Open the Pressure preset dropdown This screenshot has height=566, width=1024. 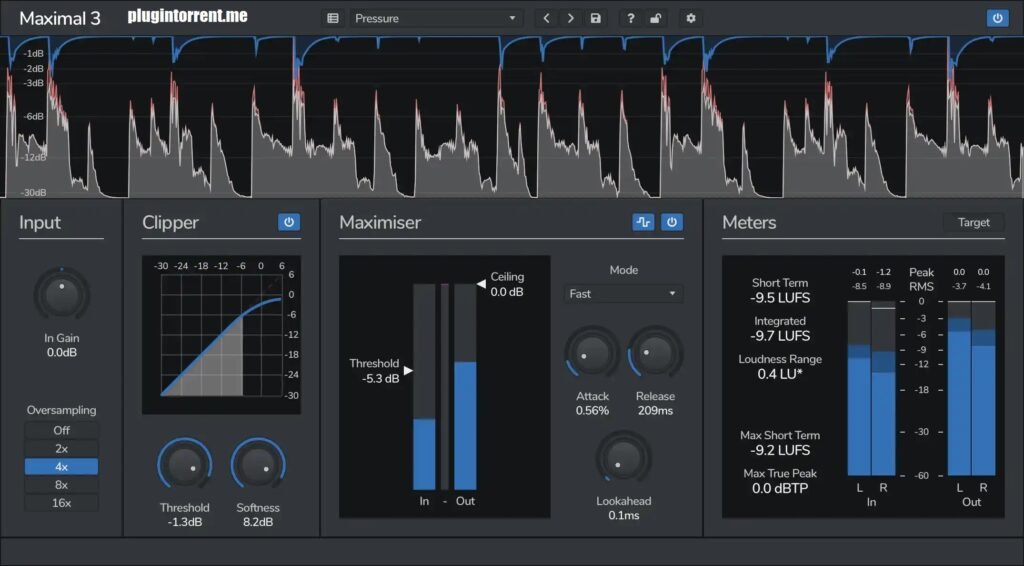[x=436, y=18]
